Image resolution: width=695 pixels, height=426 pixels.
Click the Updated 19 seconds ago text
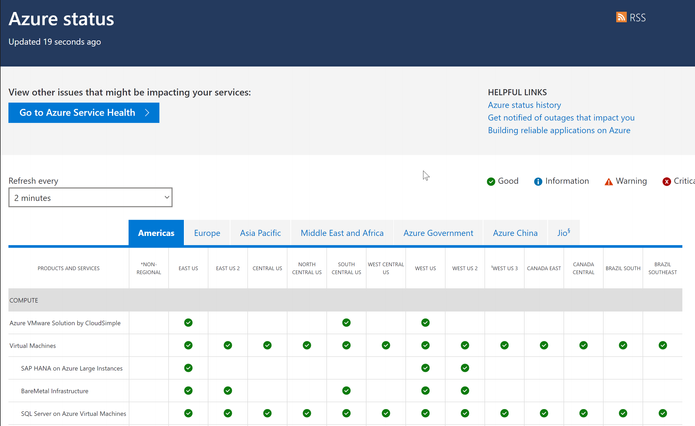tap(55, 42)
